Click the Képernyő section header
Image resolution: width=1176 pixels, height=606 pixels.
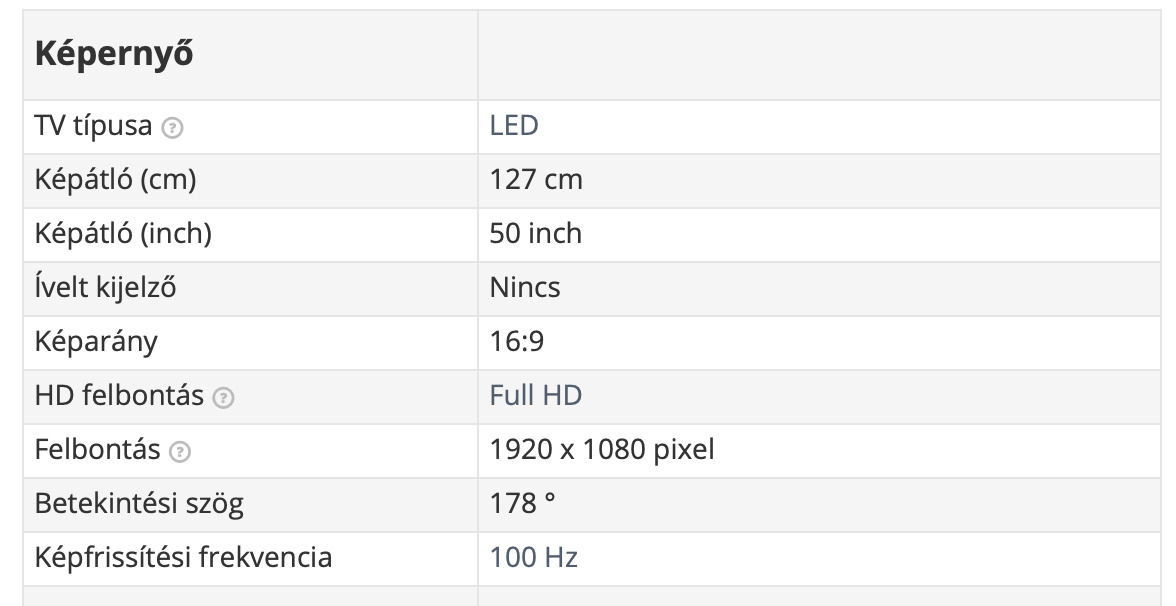114,55
